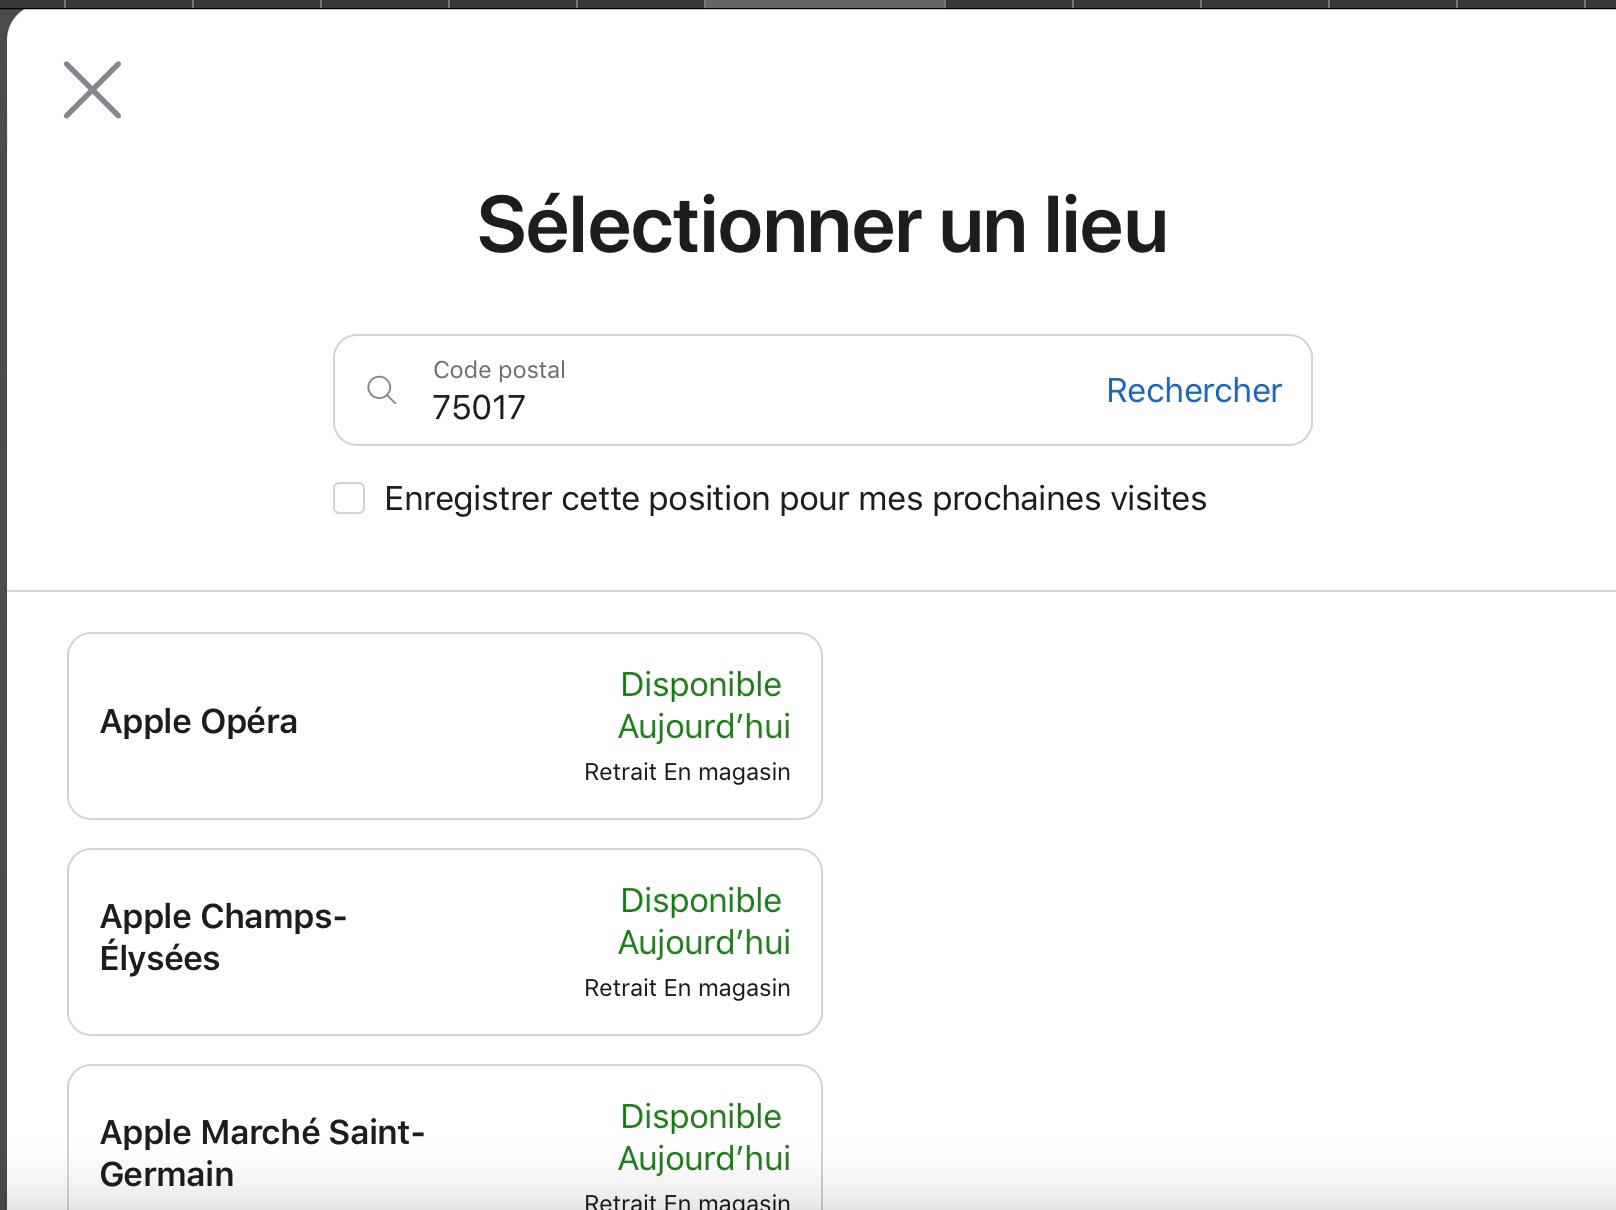Enable the Enregistrer cette position checkbox

(349, 498)
